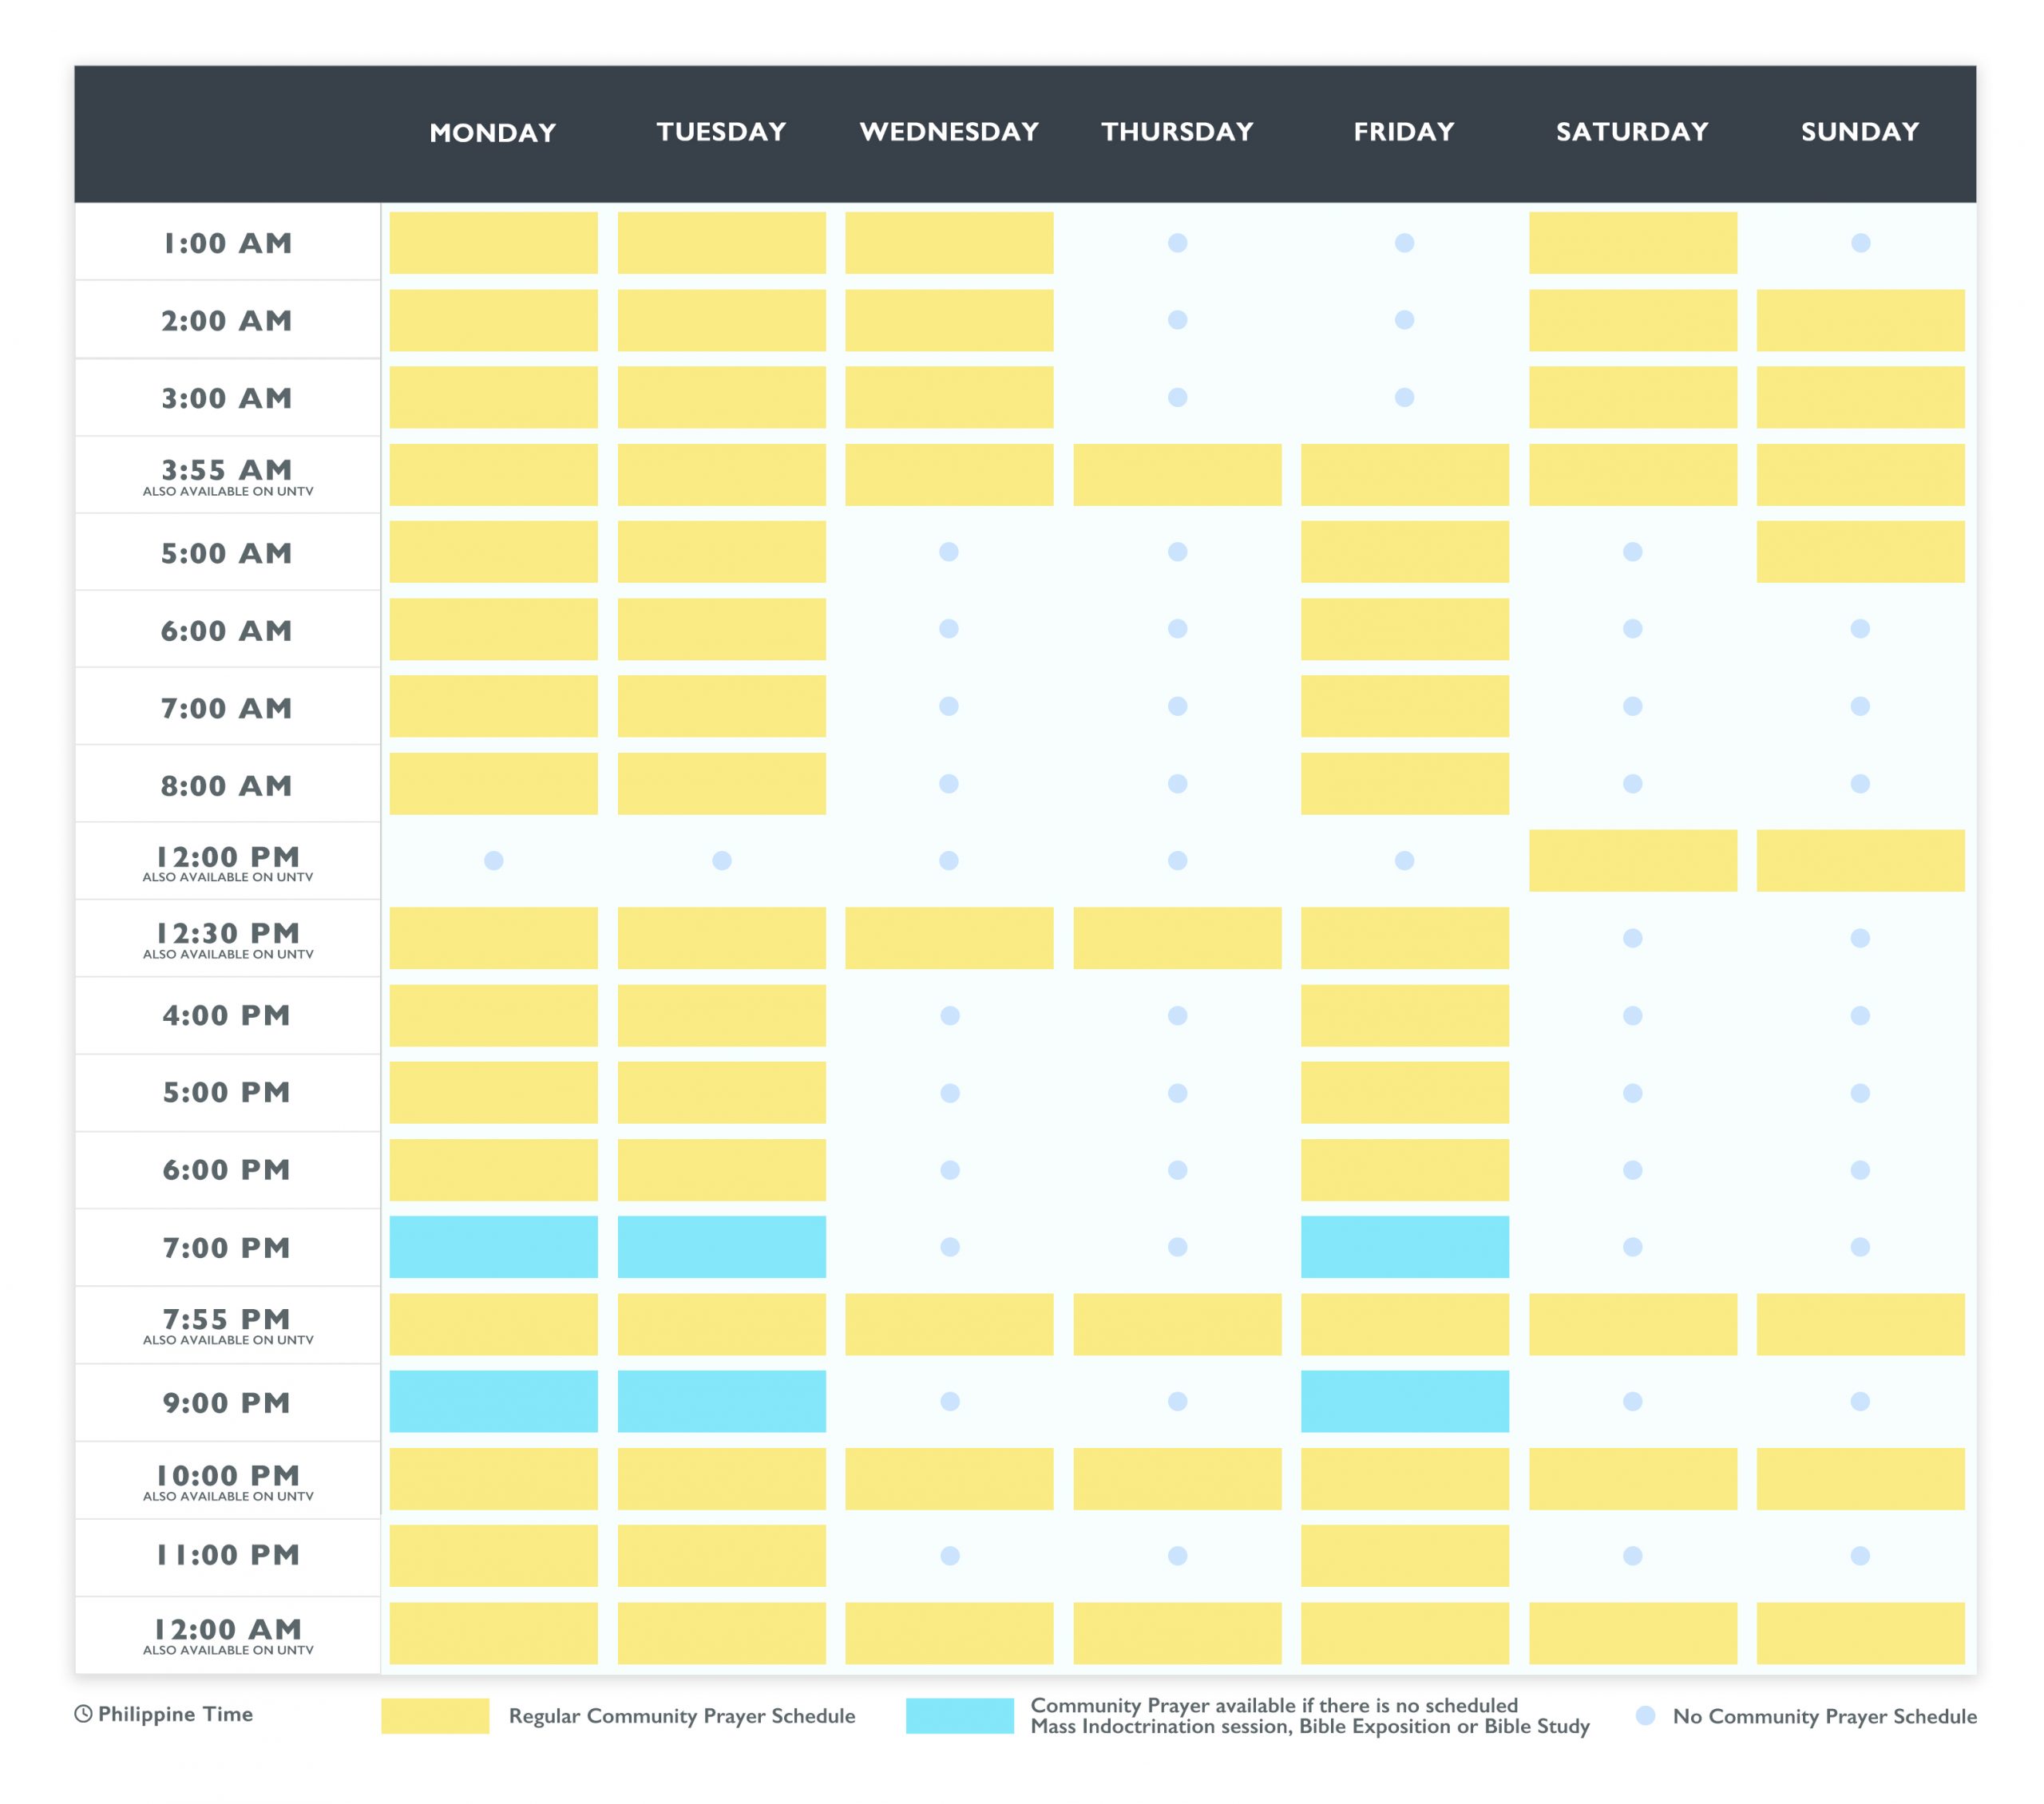This screenshot has width=2044, height=1804.
Task: Click the cyan conditional prayer legend swatch
Action: click(959, 1716)
